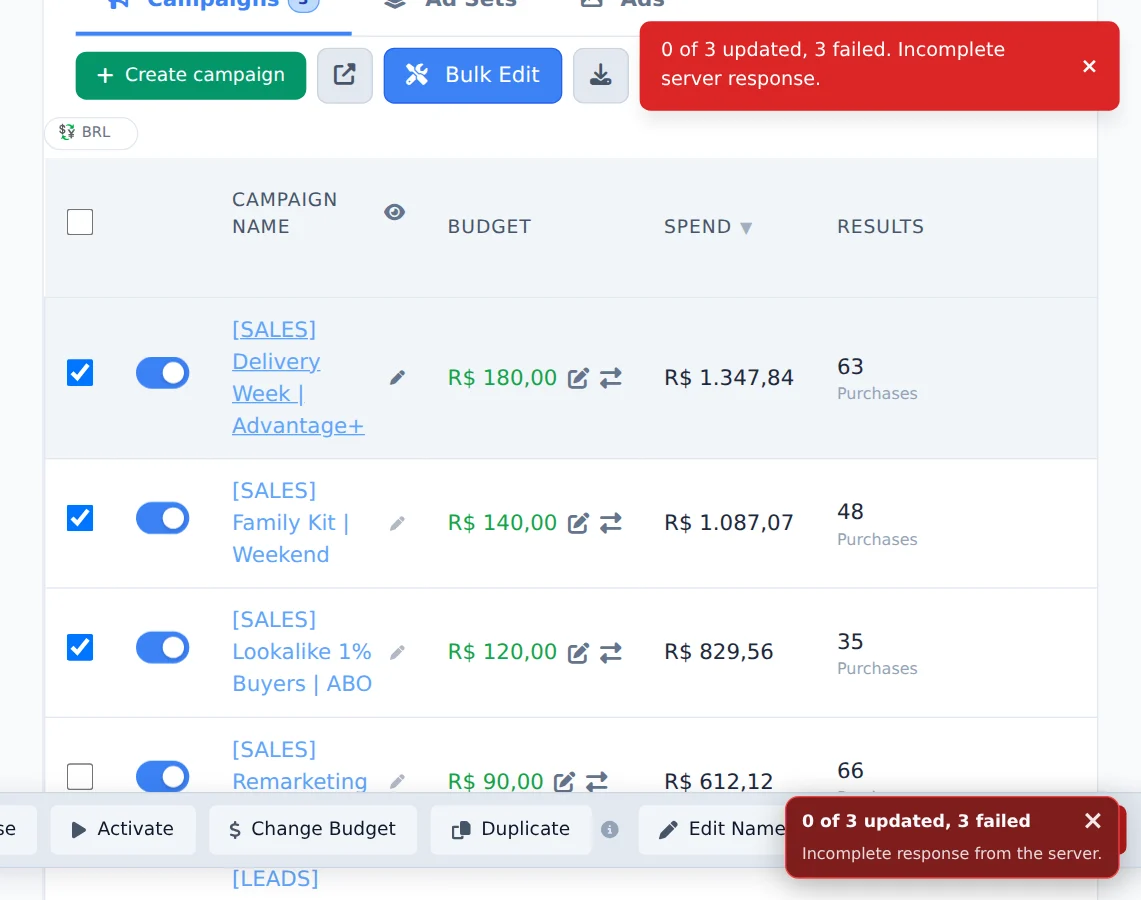
Task: Turn off the Family Kit campaign switch
Action: (162, 518)
